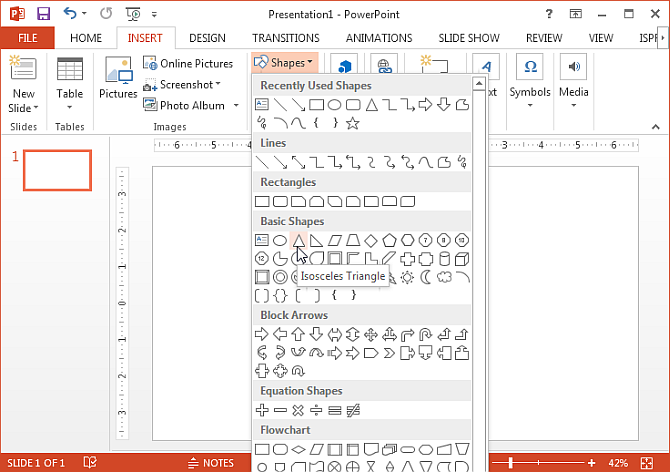Open Customize Quick Access Toolbar dropdown
This screenshot has height=472, width=670.
coord(154,15)
